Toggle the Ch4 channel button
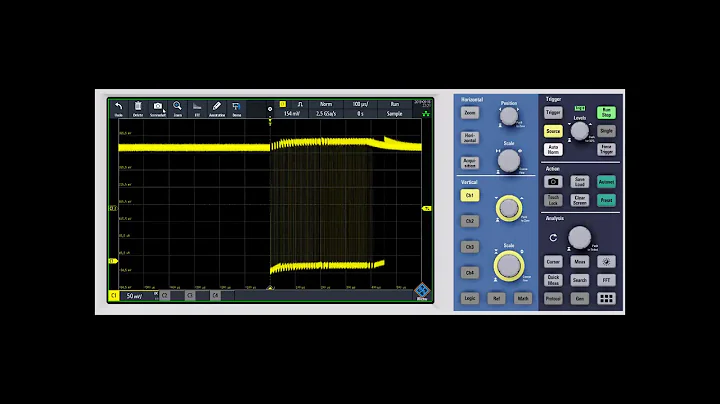The image size is (720, 404). (469, 273)
